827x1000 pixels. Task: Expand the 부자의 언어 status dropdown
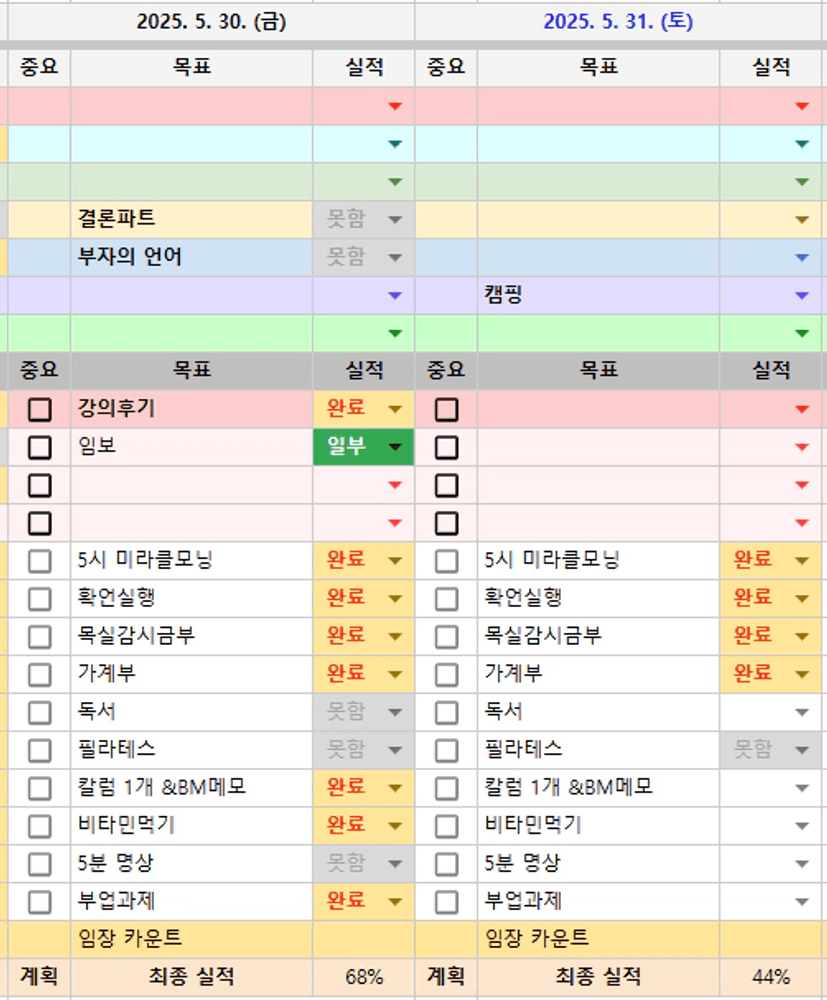pos(394,258)
